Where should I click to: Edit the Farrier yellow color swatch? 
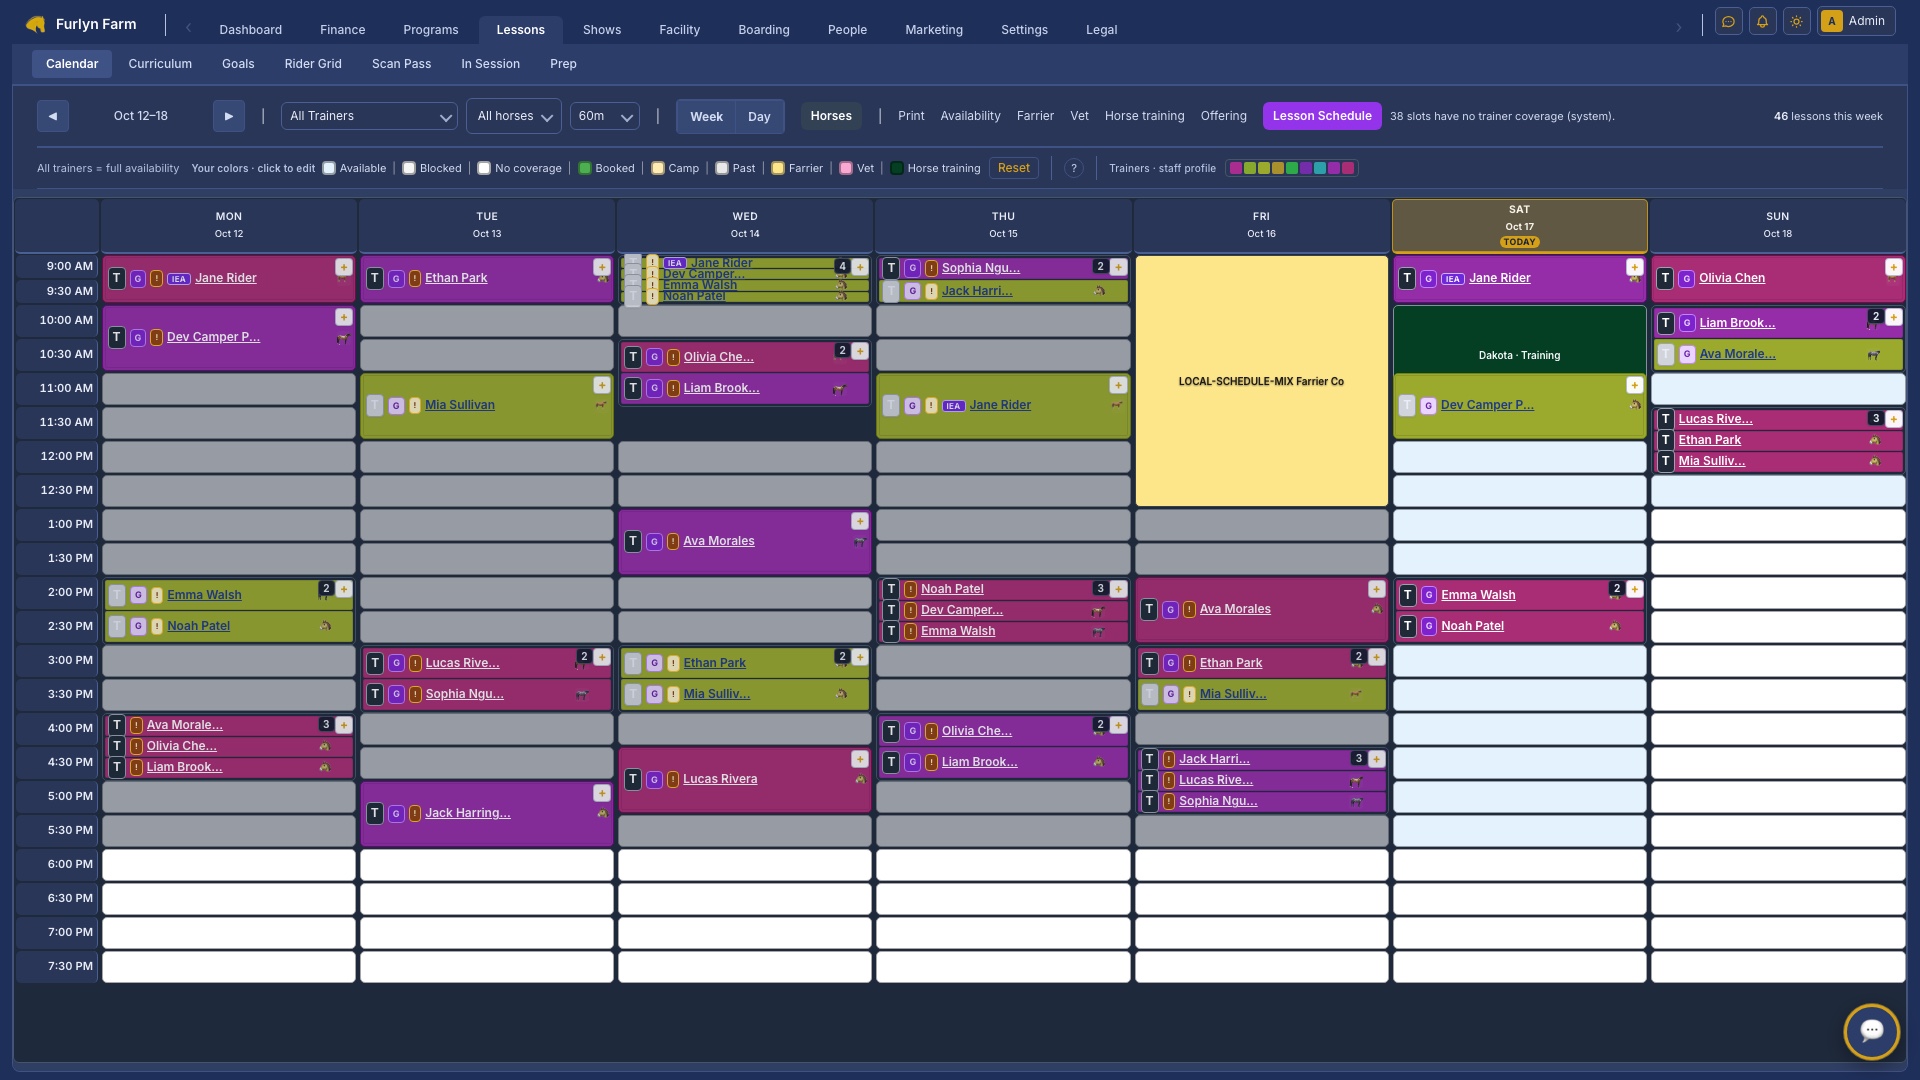(778, 168)
